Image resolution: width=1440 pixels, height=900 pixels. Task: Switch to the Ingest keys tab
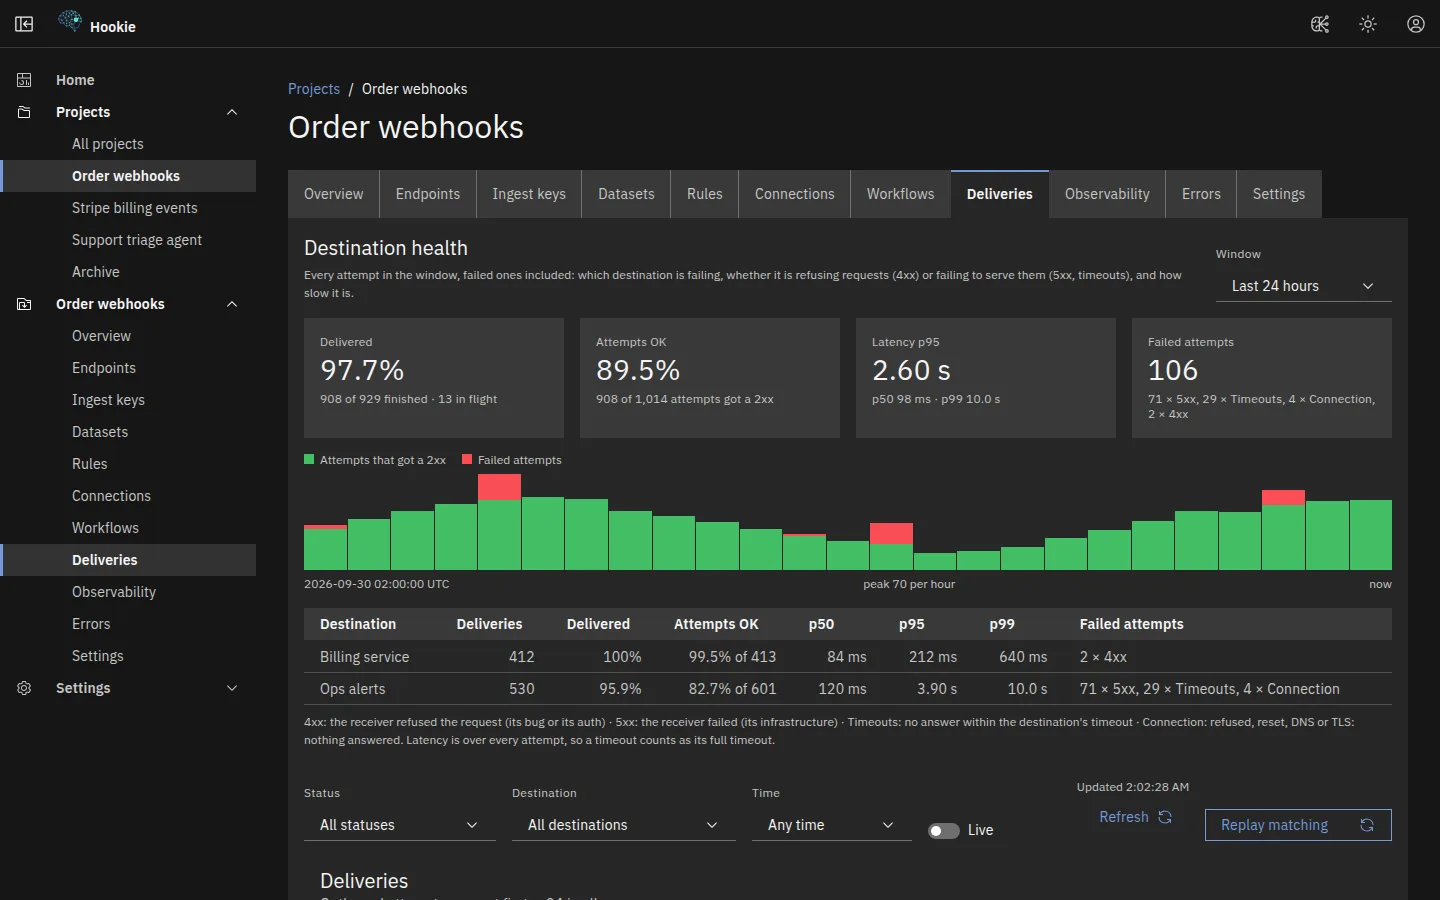(x=529, y=194)
